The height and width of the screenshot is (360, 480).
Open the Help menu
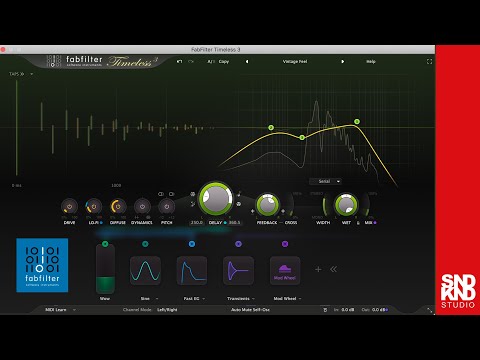pyautogui.click(x=371, y=62)
